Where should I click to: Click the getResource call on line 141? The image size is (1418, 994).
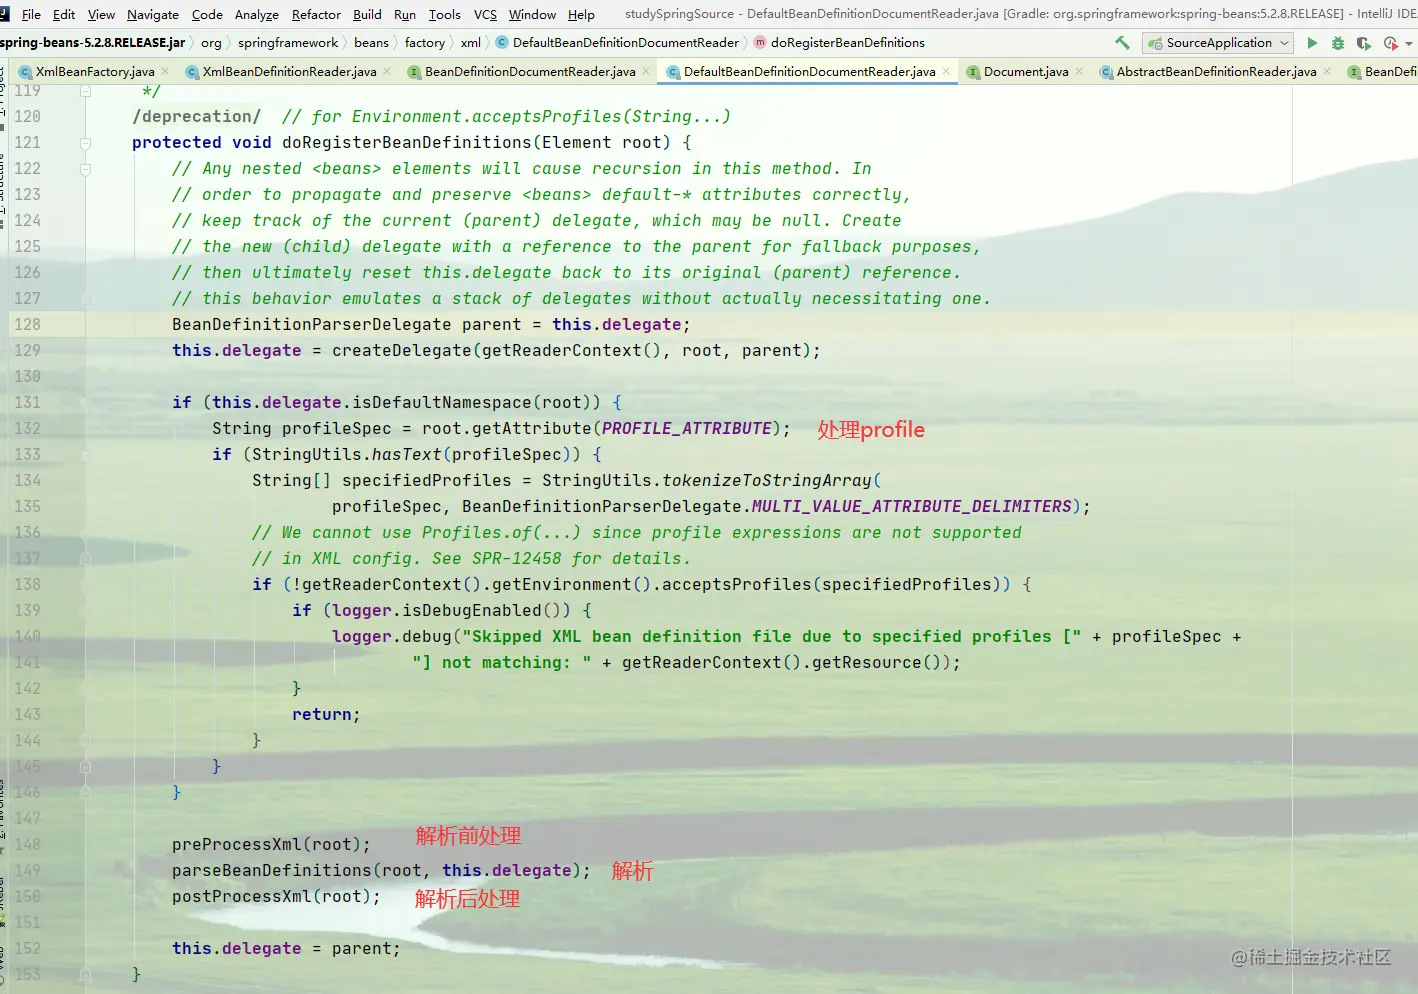(866, 662)
